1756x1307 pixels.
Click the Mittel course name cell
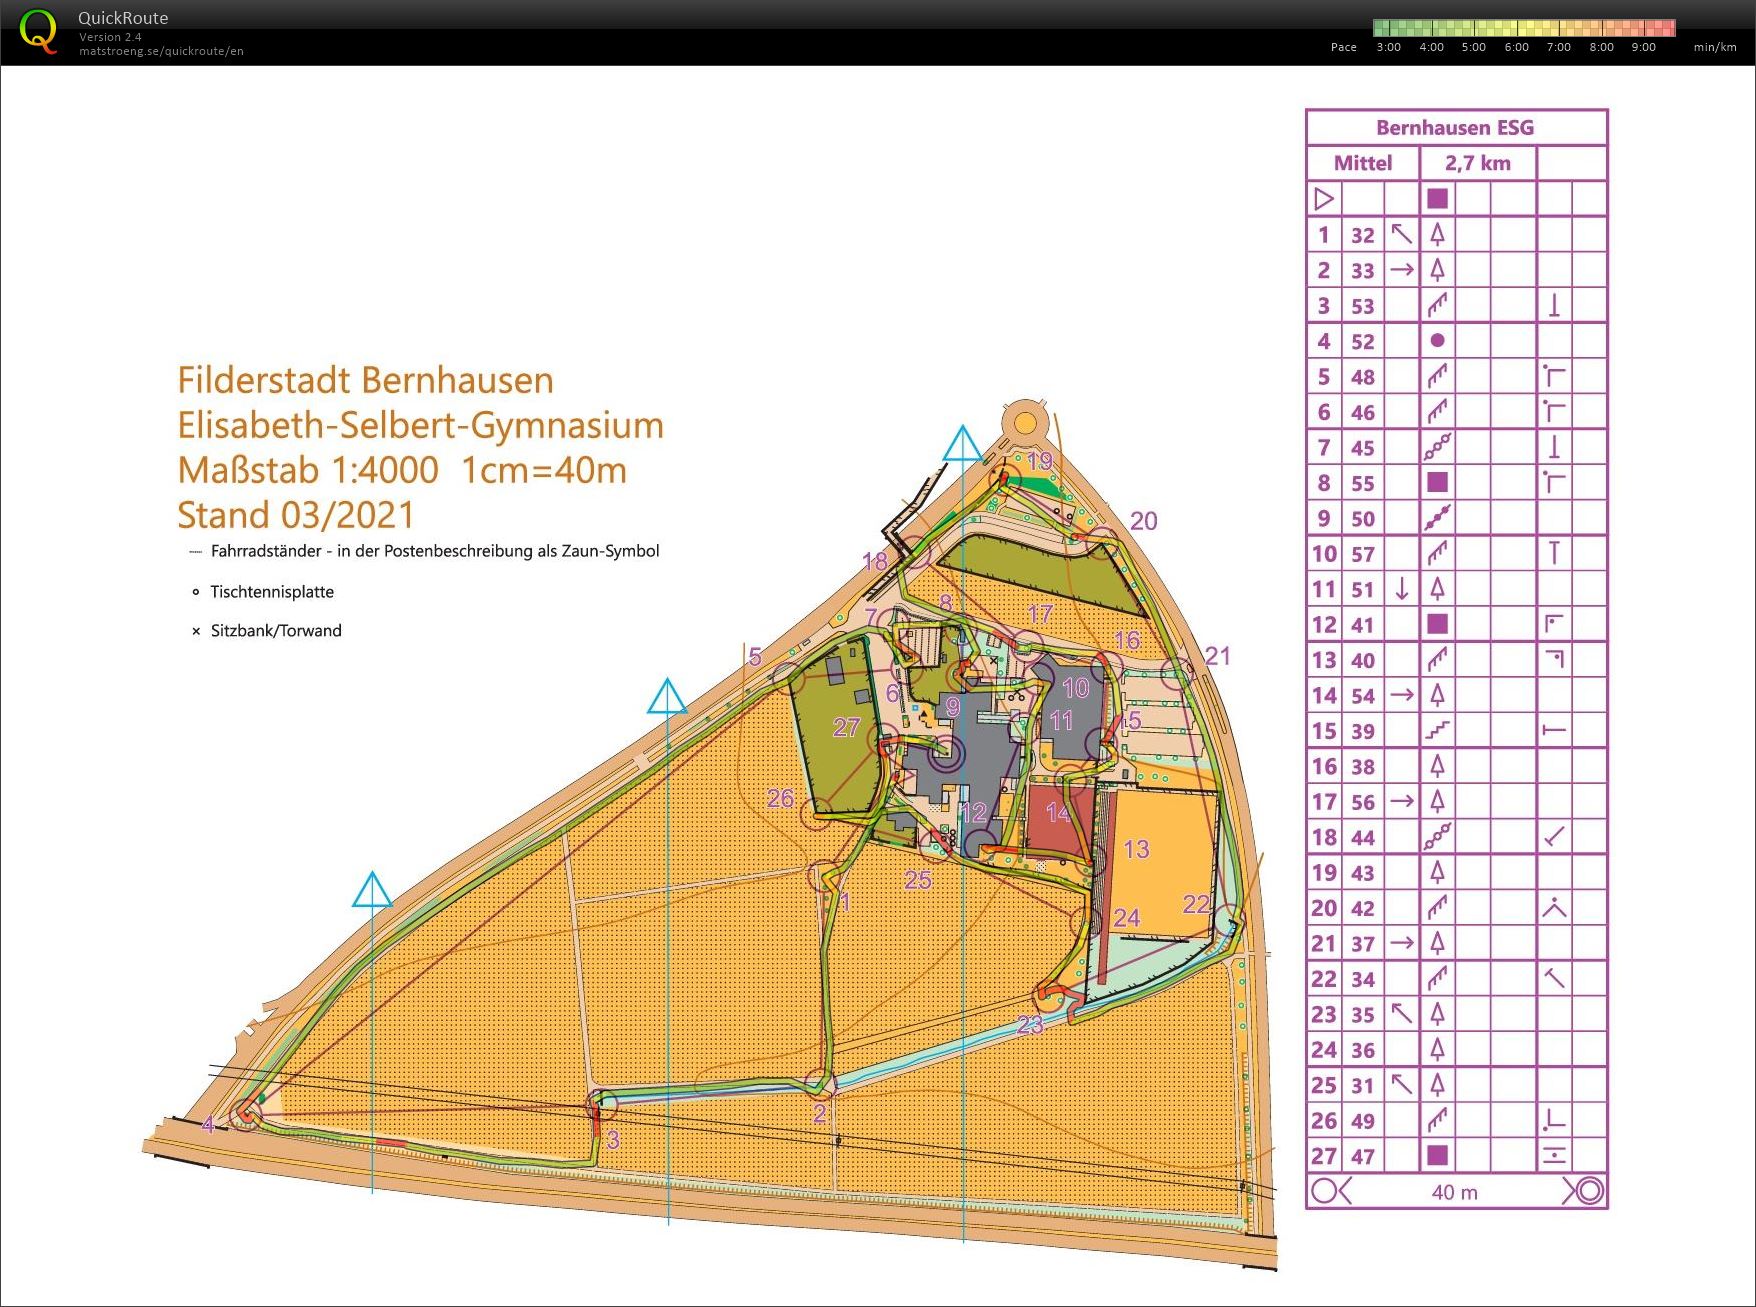click(x=1362, y=163)
